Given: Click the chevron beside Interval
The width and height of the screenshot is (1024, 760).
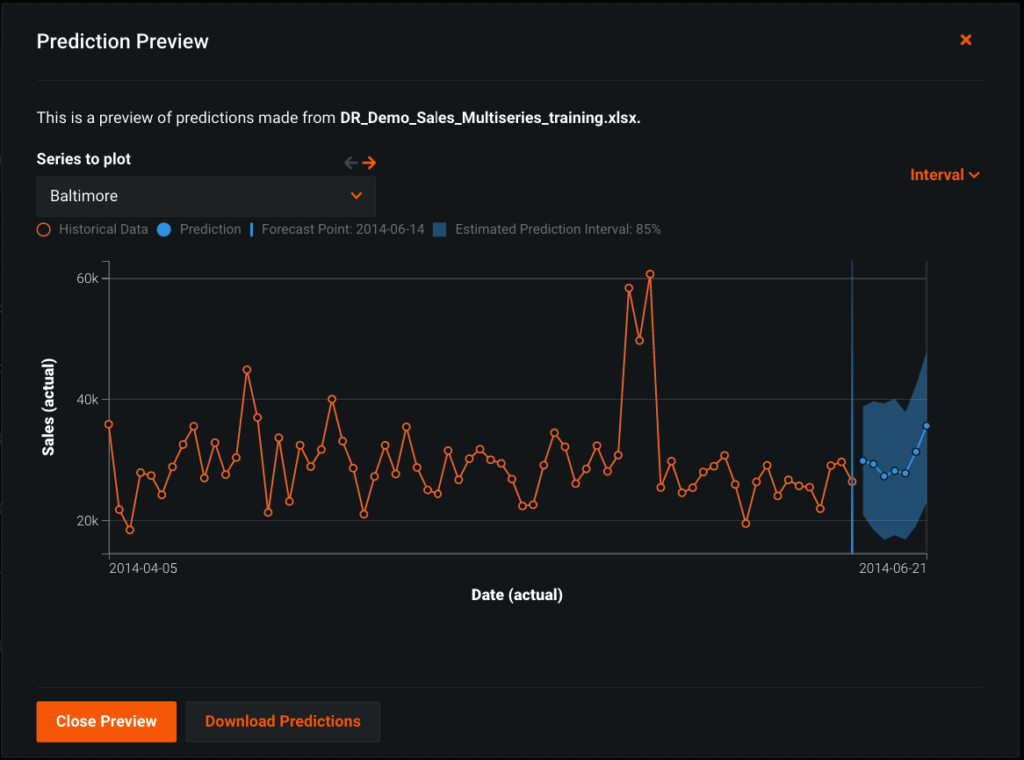Looking at the screenshot, I should 975,175.
